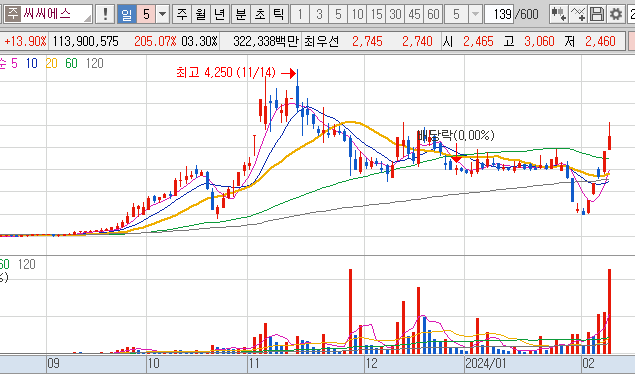Switch to yearly 년 chart period
635x374 pixels.
219,14
